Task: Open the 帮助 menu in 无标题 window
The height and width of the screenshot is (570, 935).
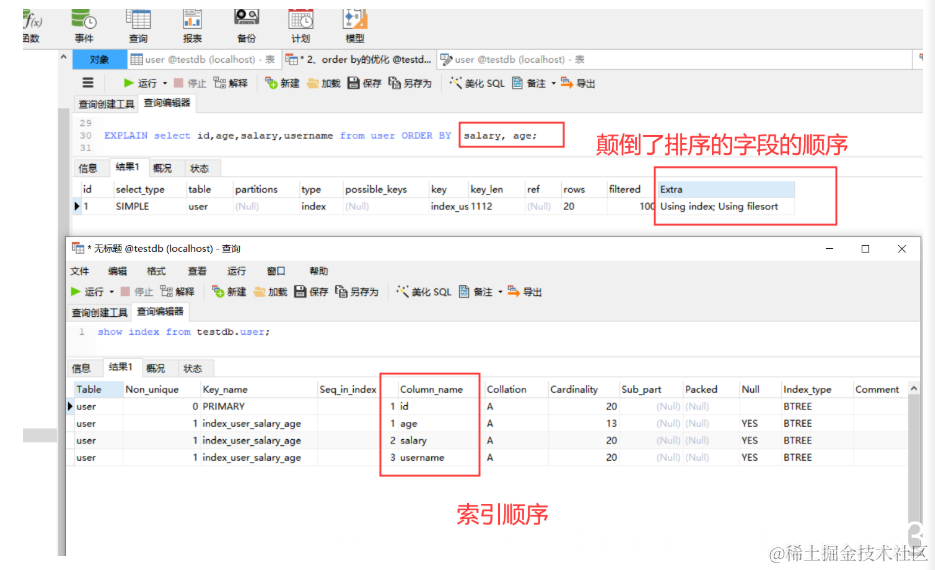Action: [318, 271]
